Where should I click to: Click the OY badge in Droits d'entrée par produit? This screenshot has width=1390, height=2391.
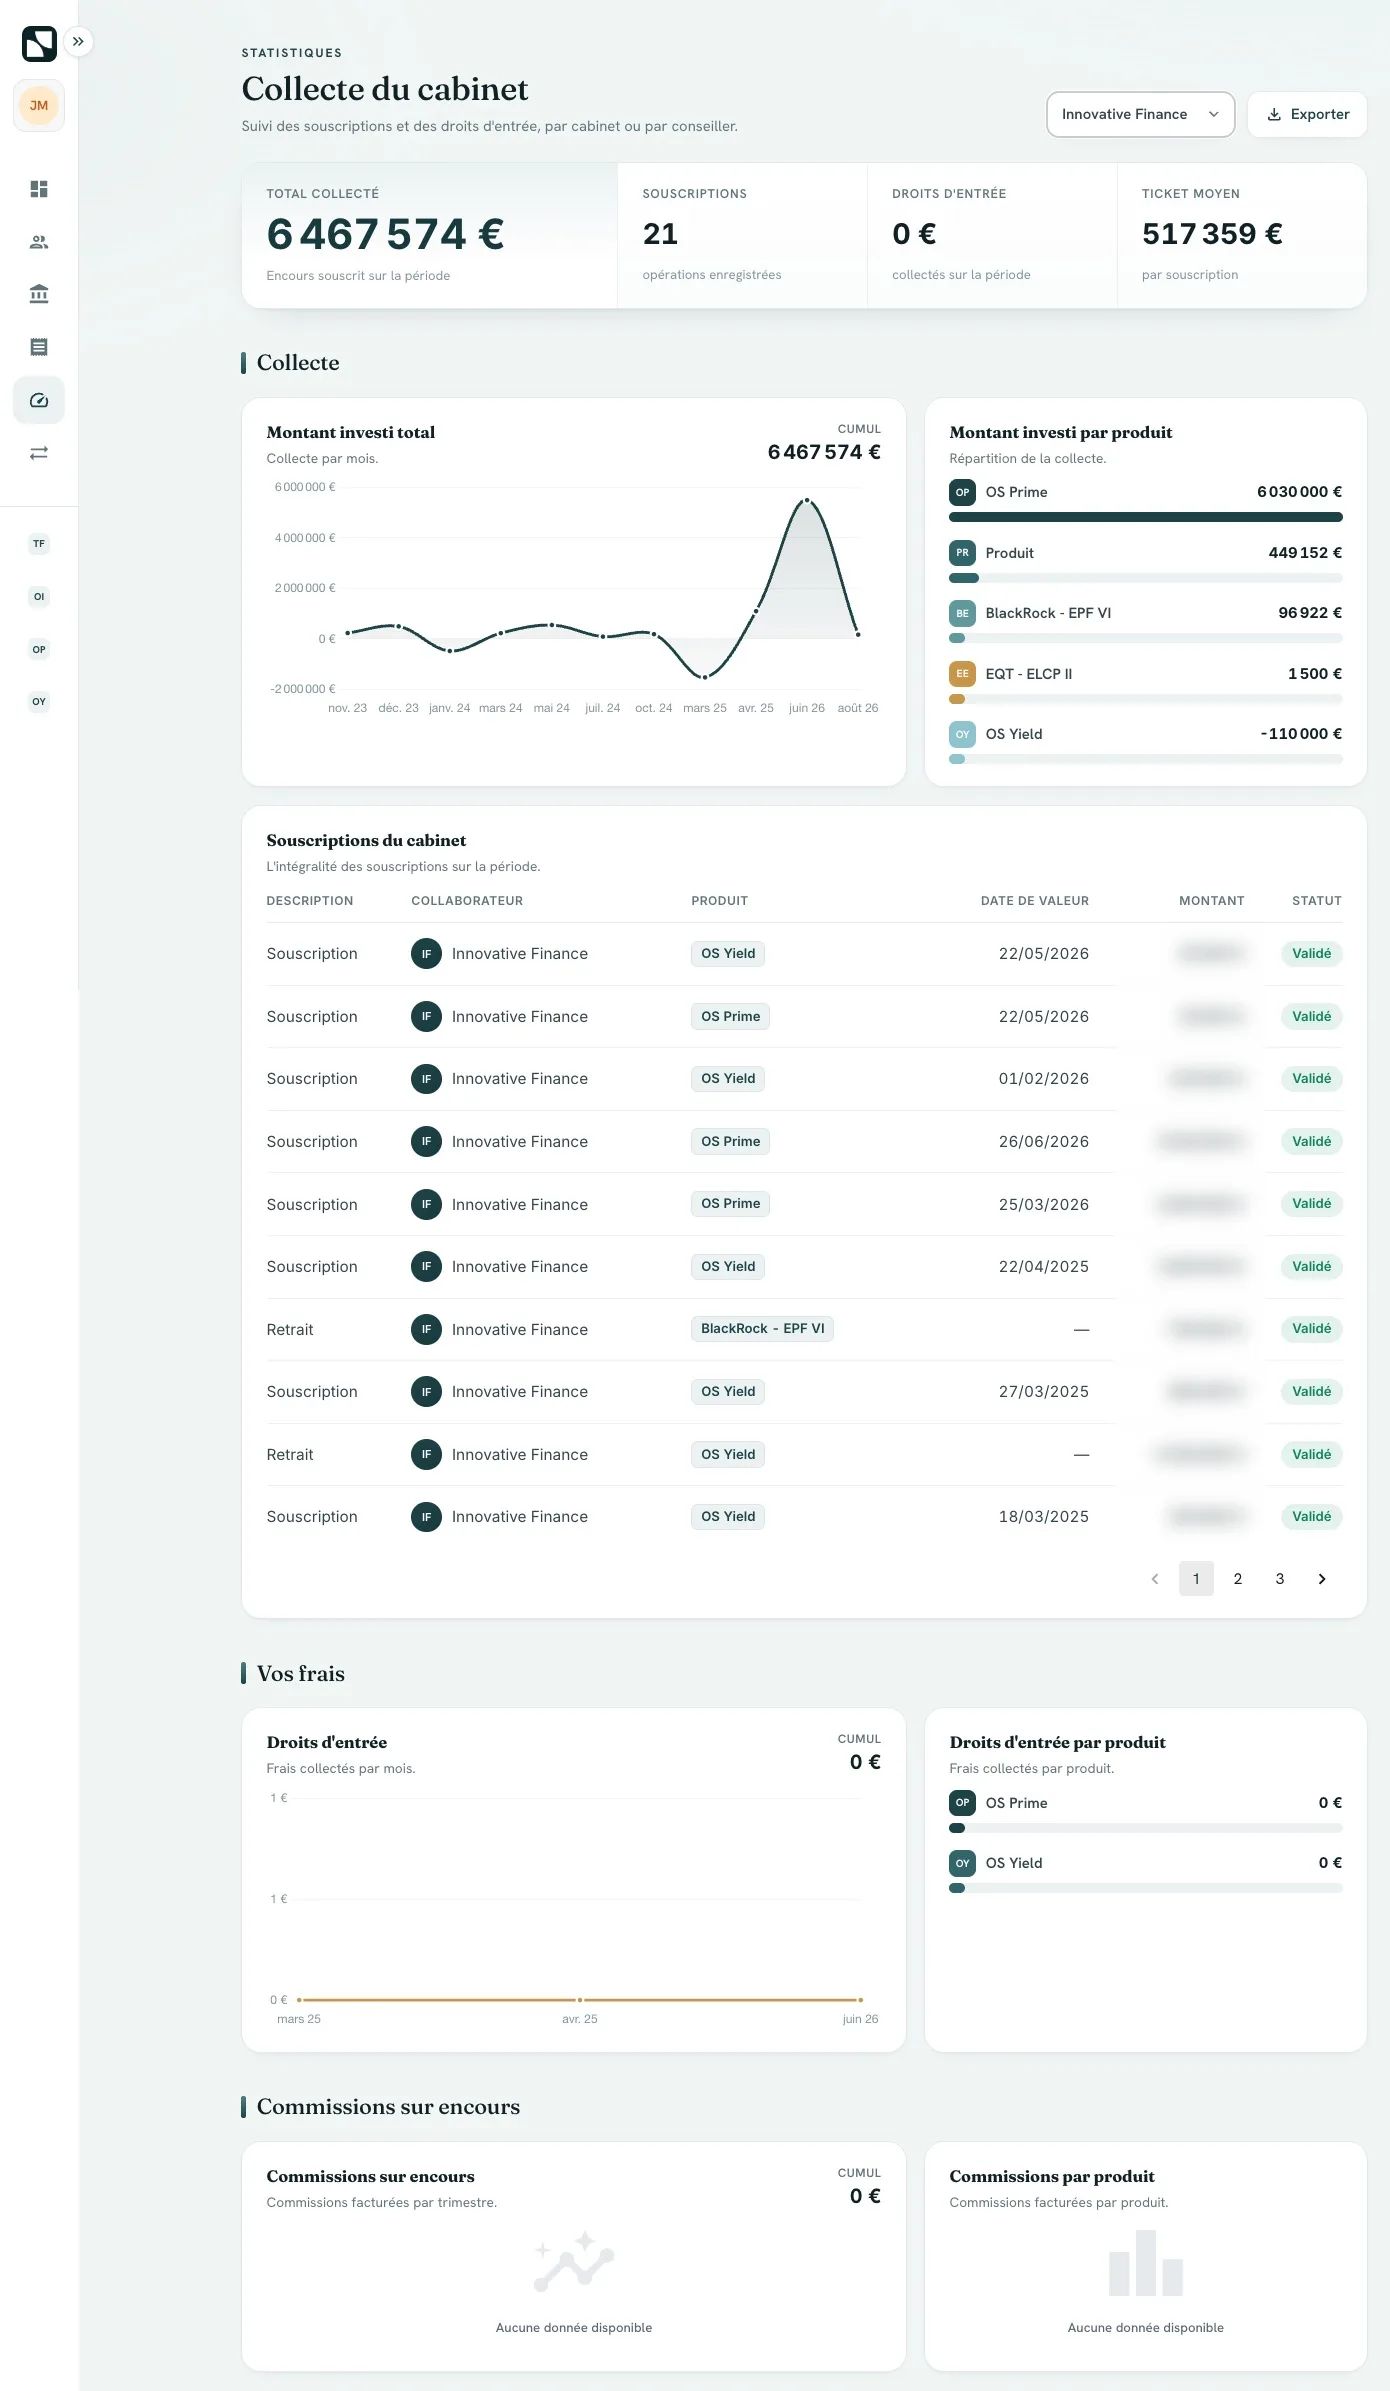click(x=962, y=1863)
